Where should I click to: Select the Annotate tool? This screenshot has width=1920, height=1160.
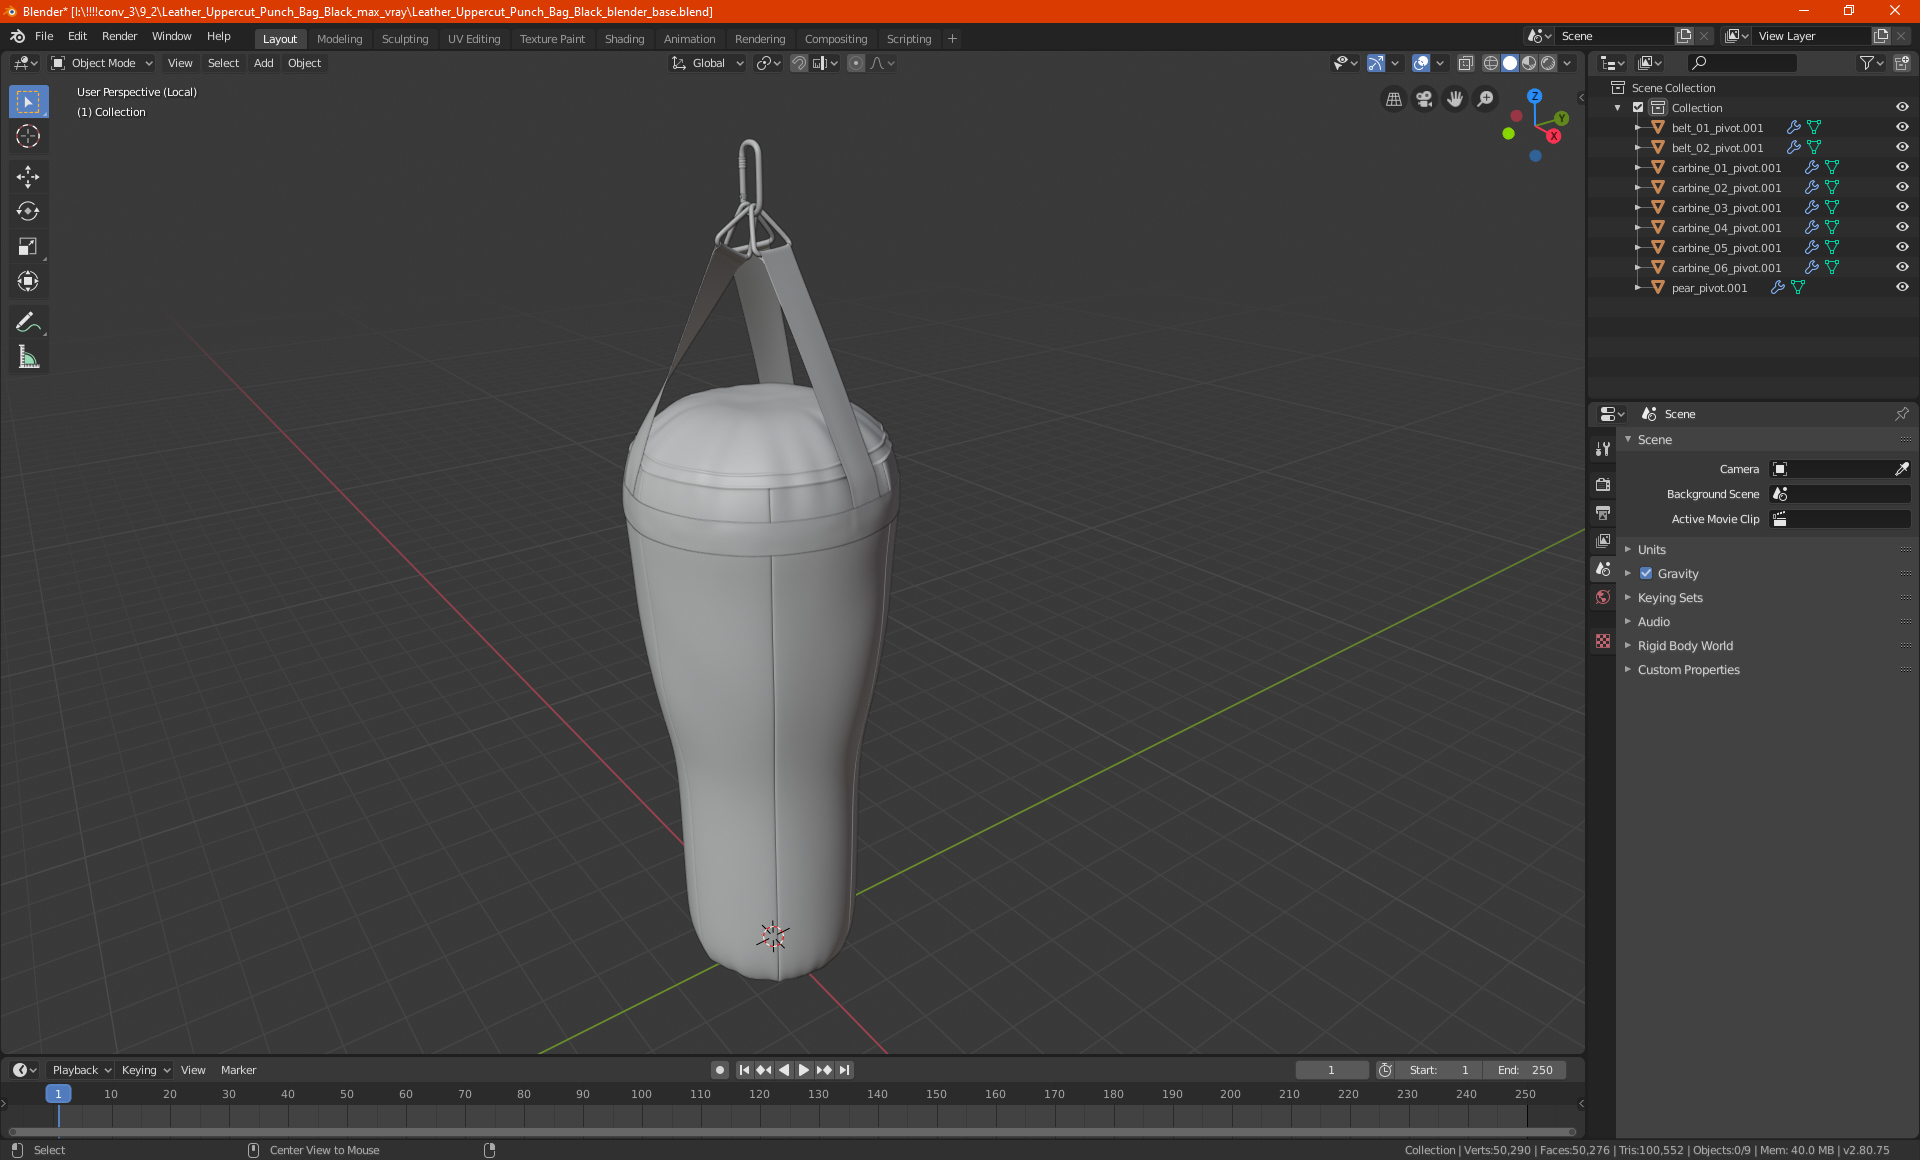[x=28, y=322]
